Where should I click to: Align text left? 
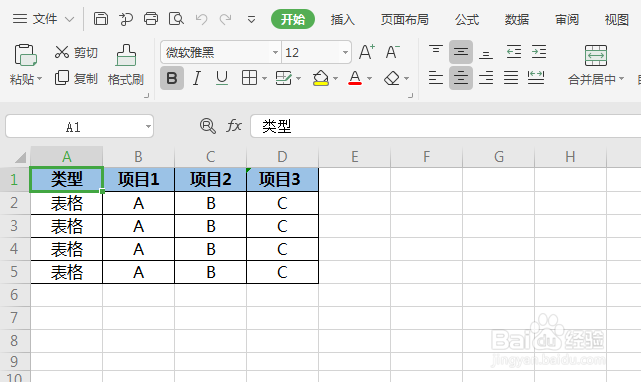coord(436,78)
